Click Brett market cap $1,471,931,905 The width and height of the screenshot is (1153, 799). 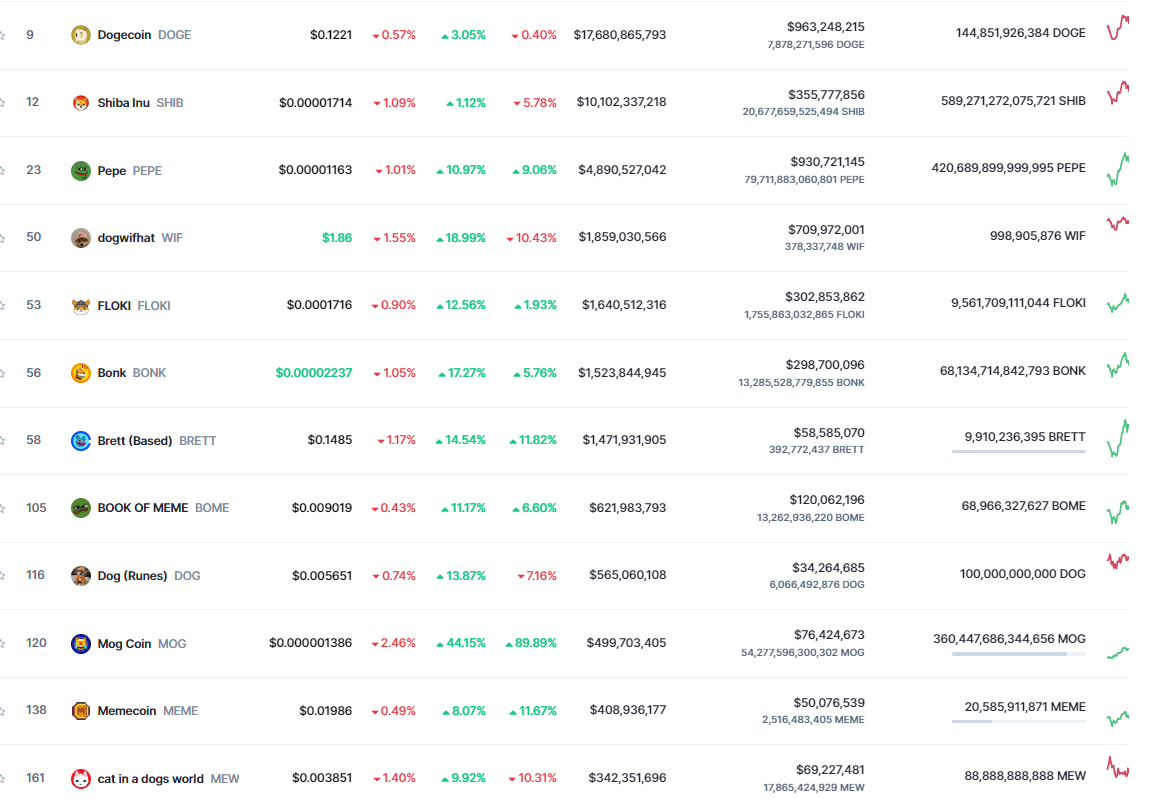(624, 440)
